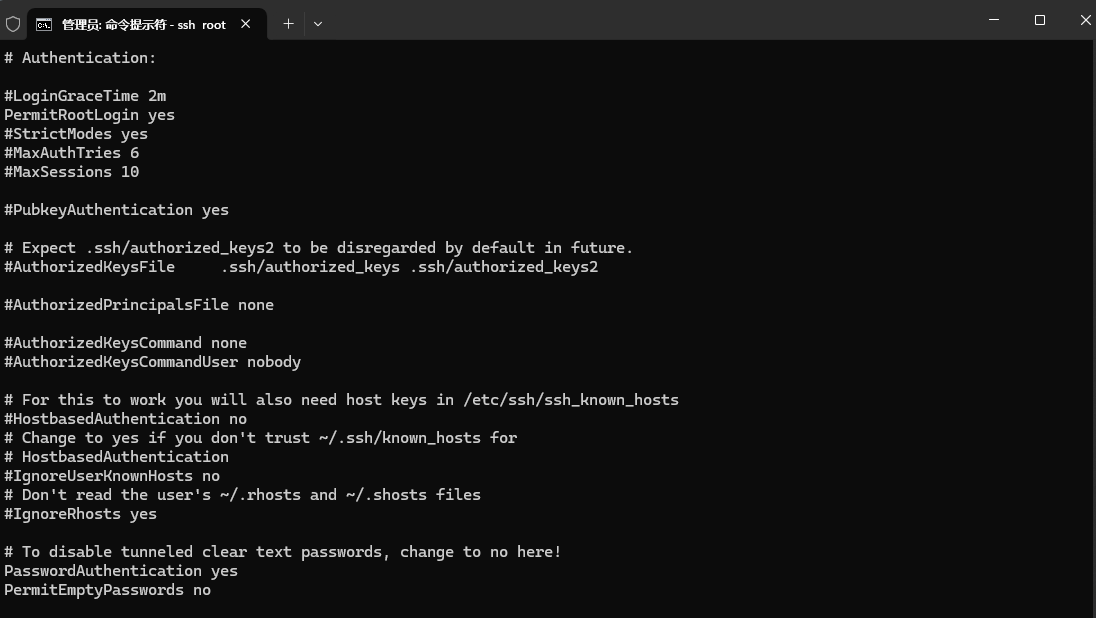1096x618 pixels.
Task: Click the #IgnoreRhosts yes line
Action: click(80, 514)
